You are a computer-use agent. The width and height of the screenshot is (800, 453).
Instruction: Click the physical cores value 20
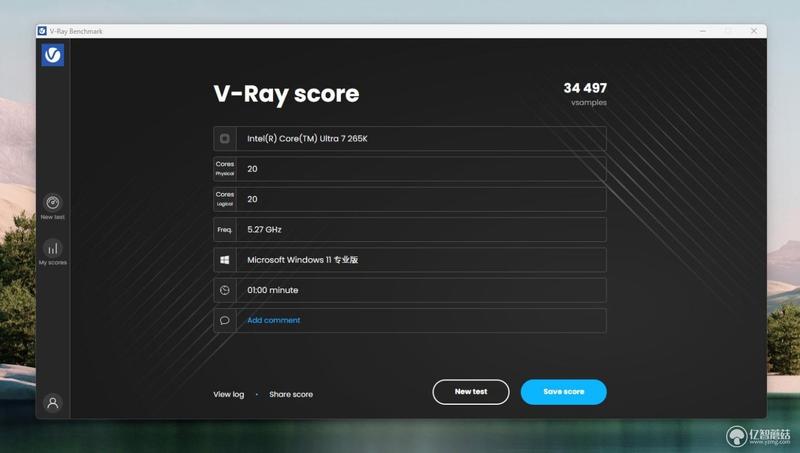tap(252, 169)
